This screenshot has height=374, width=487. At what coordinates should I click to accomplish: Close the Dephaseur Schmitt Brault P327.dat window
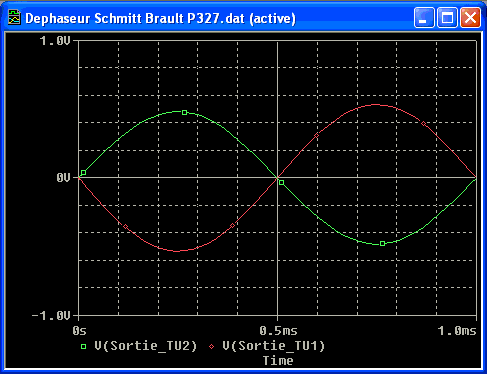(470, 17)
